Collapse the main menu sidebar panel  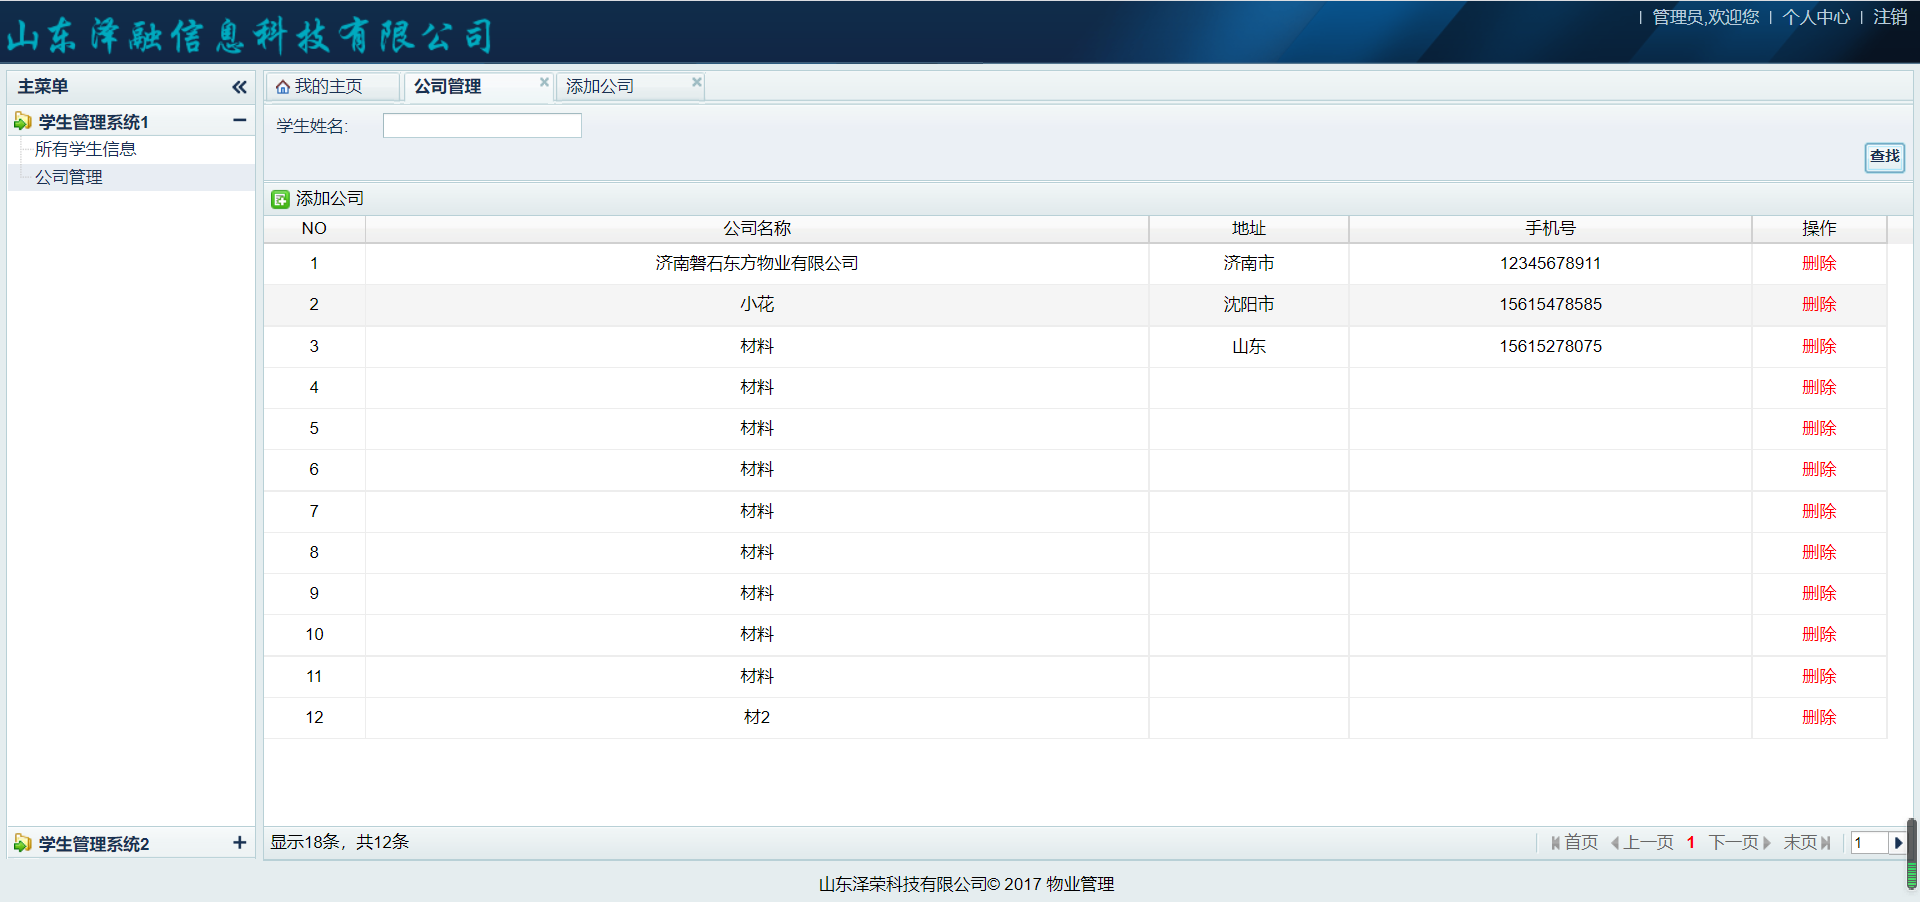point(239,87)
